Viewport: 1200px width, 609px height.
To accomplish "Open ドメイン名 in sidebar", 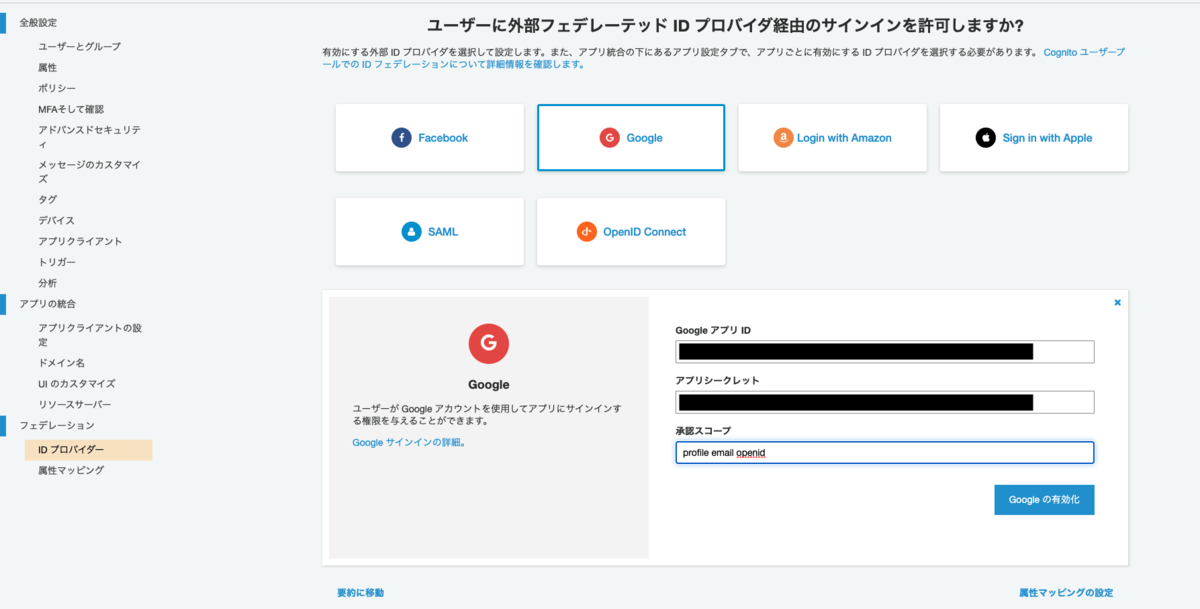I will [x=61, y=363].
